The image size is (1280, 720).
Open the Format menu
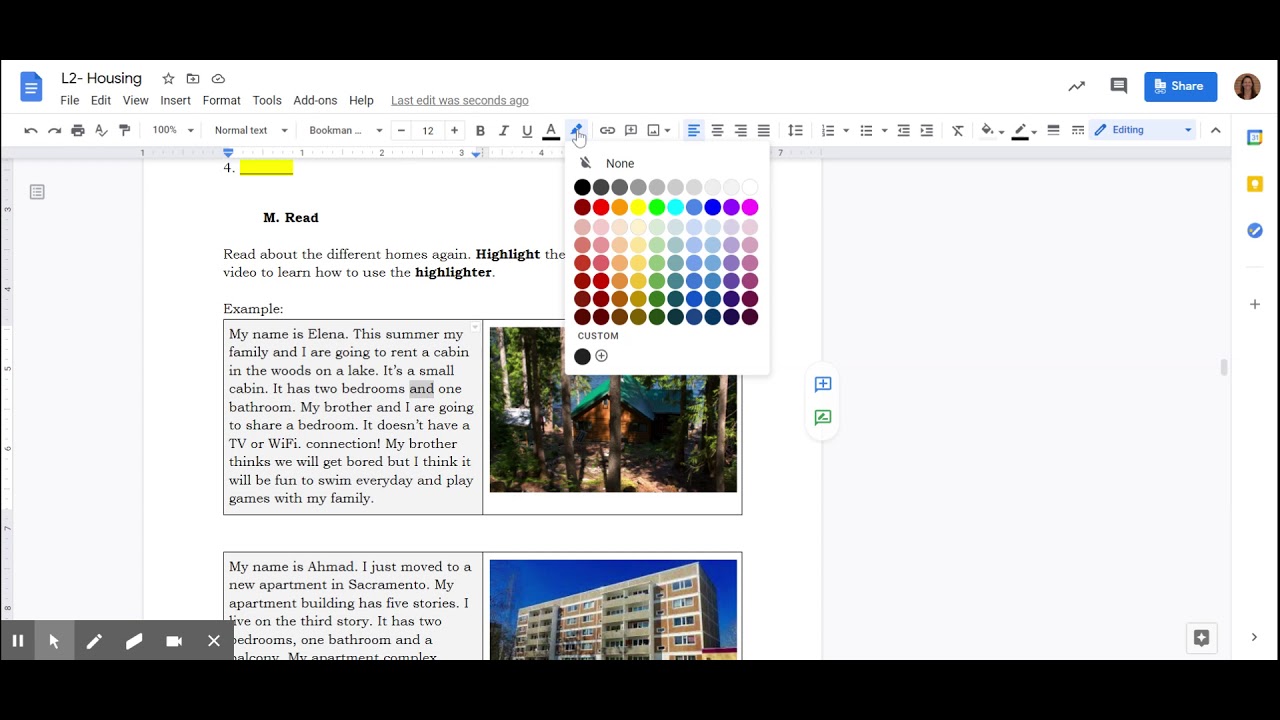coord(222,100)
